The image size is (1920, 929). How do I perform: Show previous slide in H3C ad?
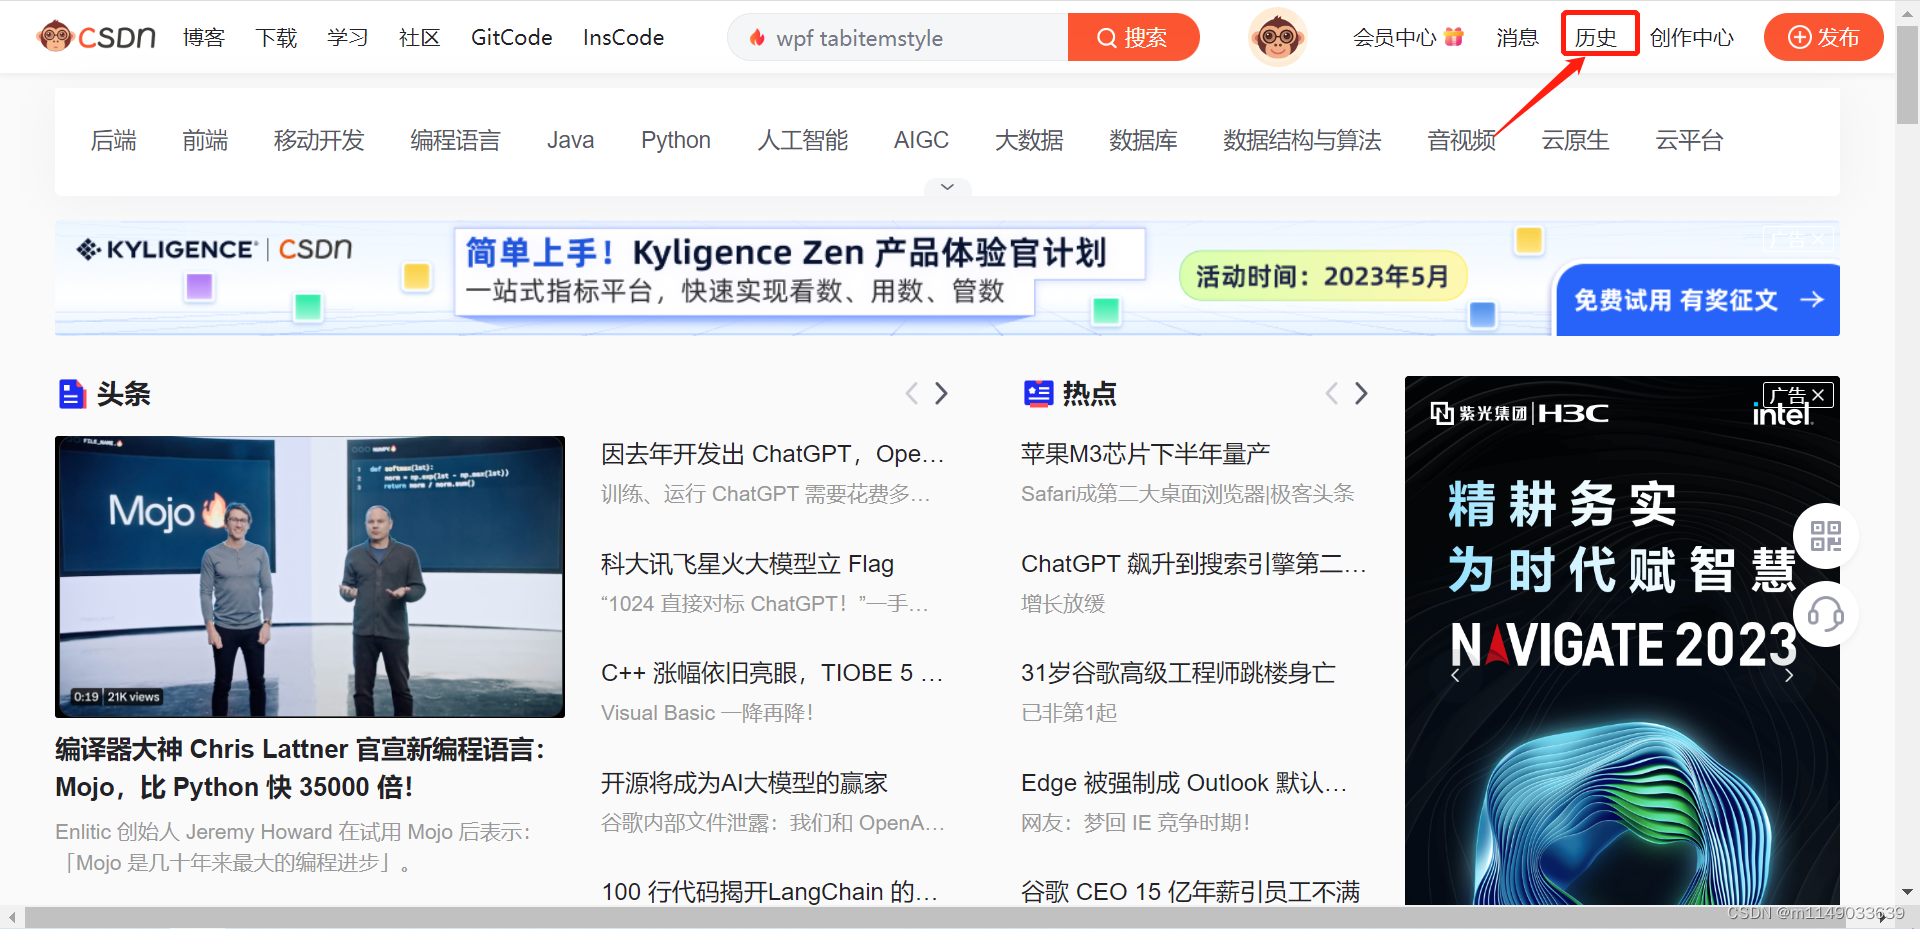click(1455, 675)
